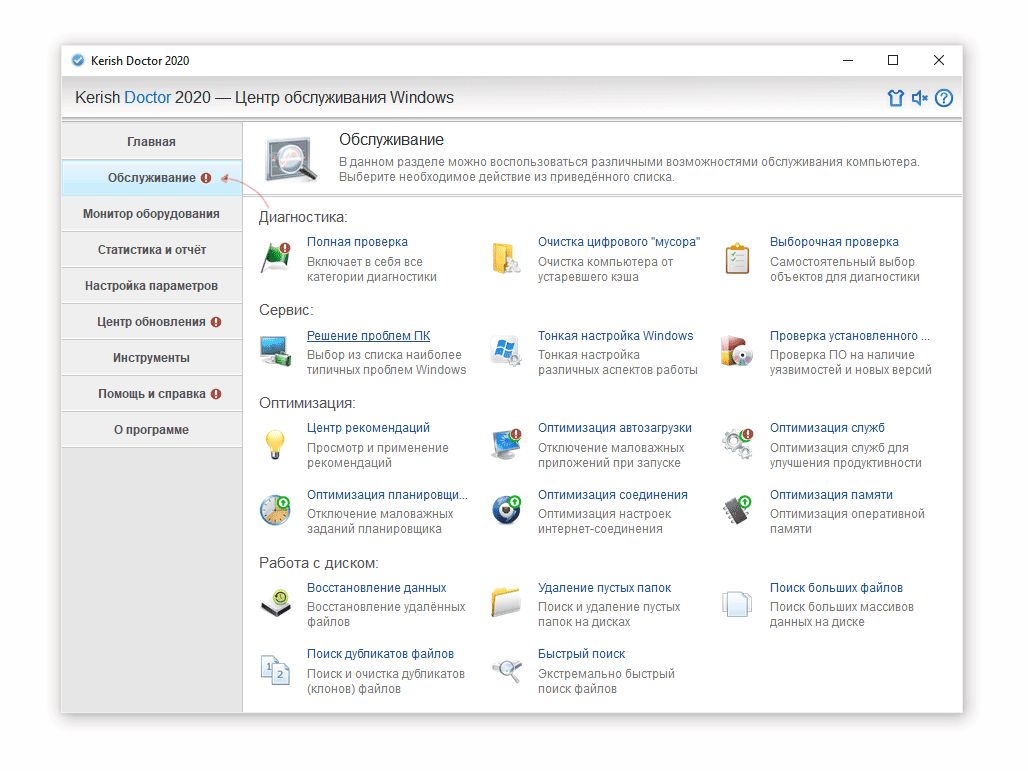Open help via question mark icon
Viewport: 1028px width, 771px height.
coord(944,98)
